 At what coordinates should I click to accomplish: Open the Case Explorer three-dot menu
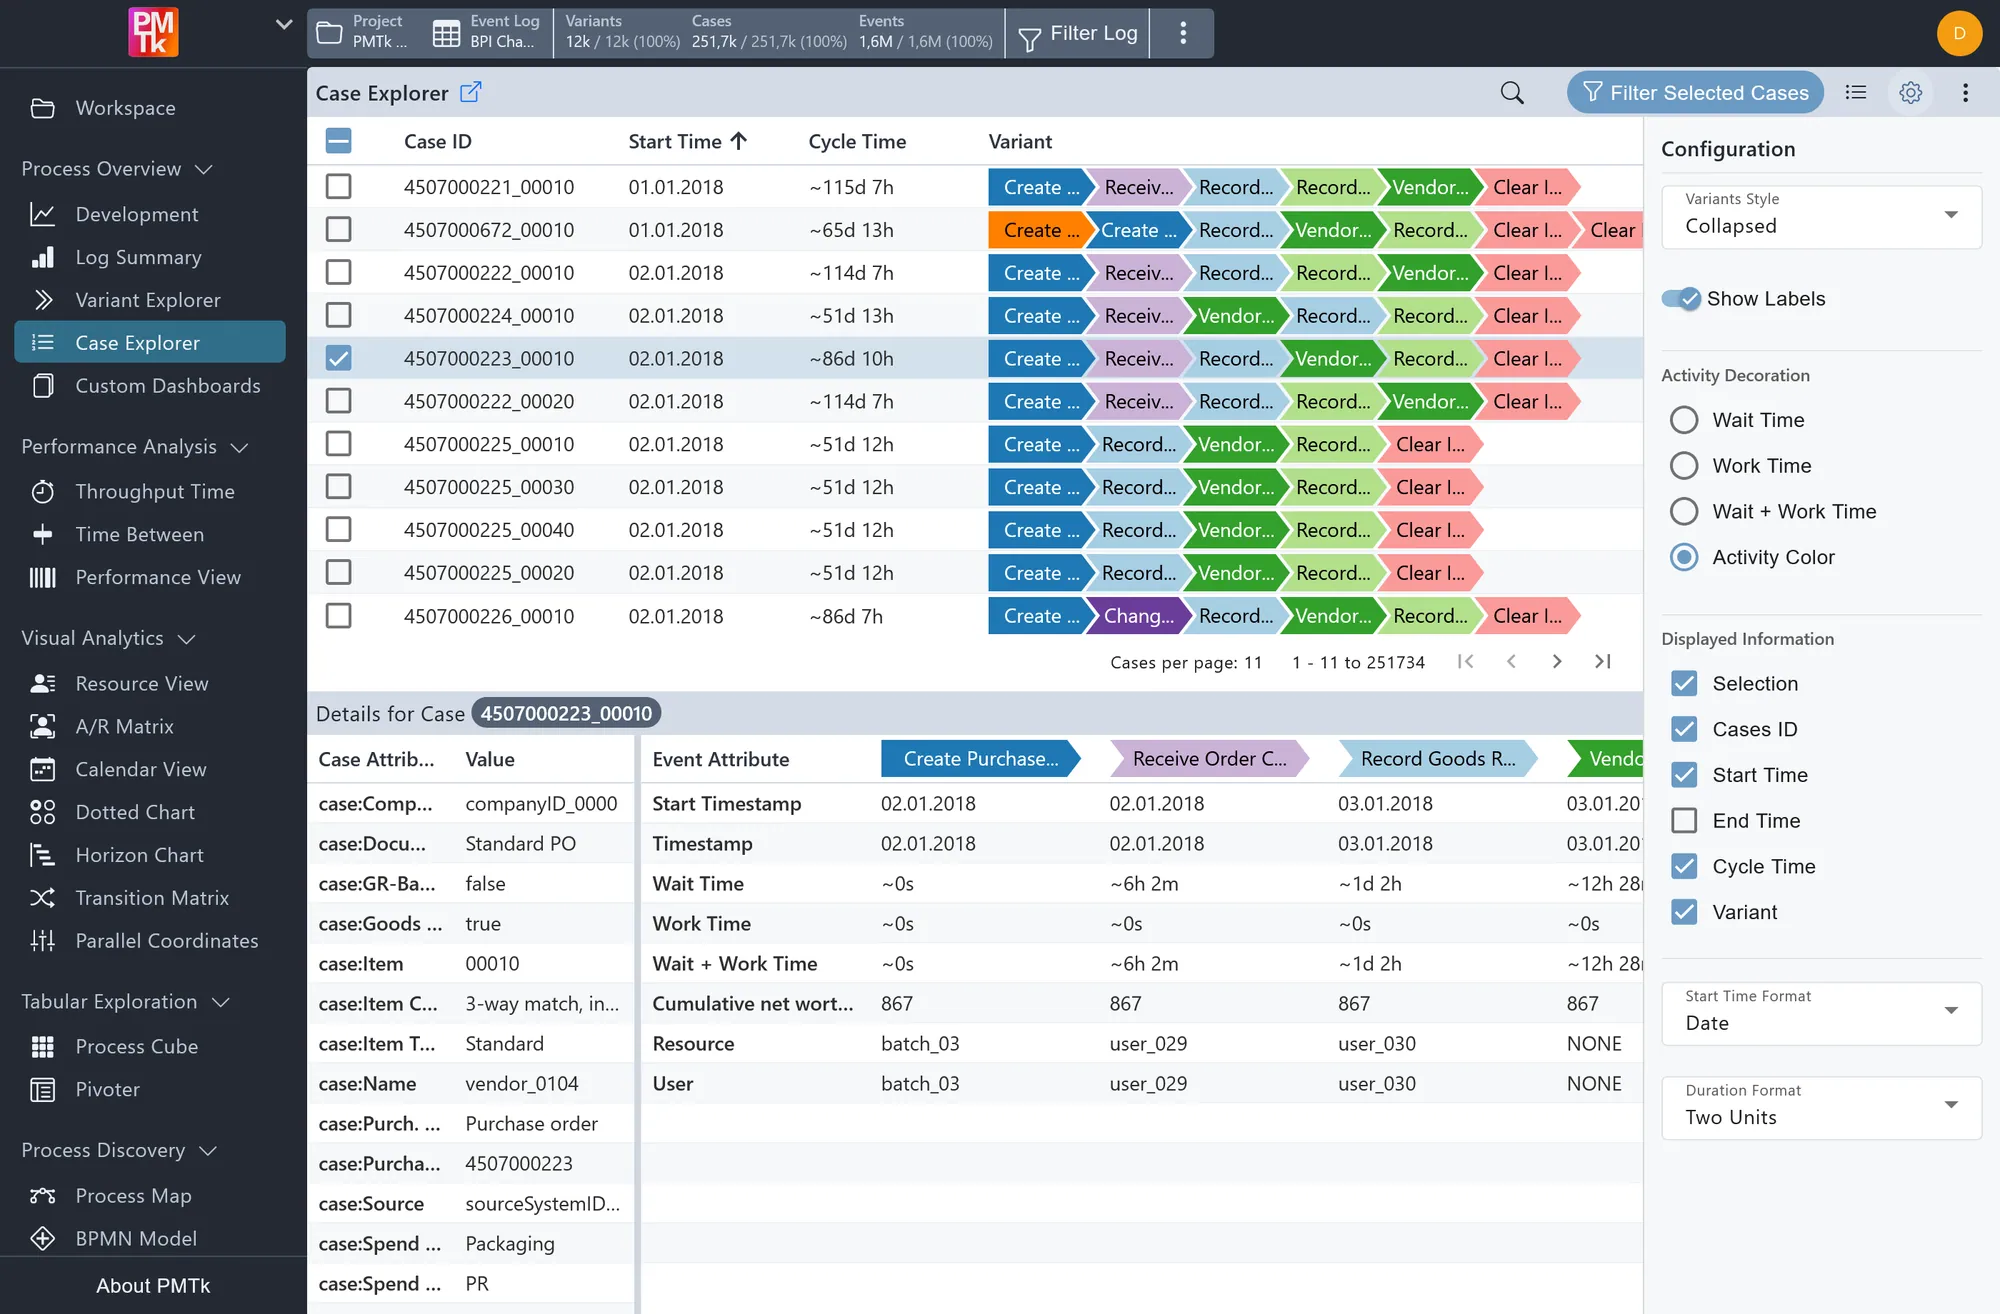pos(1965,93)
